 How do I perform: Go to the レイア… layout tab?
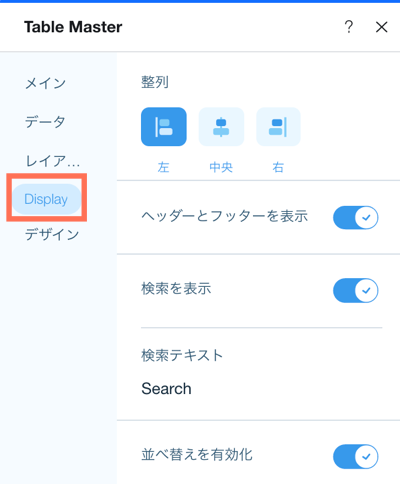[x=53, y=161]
